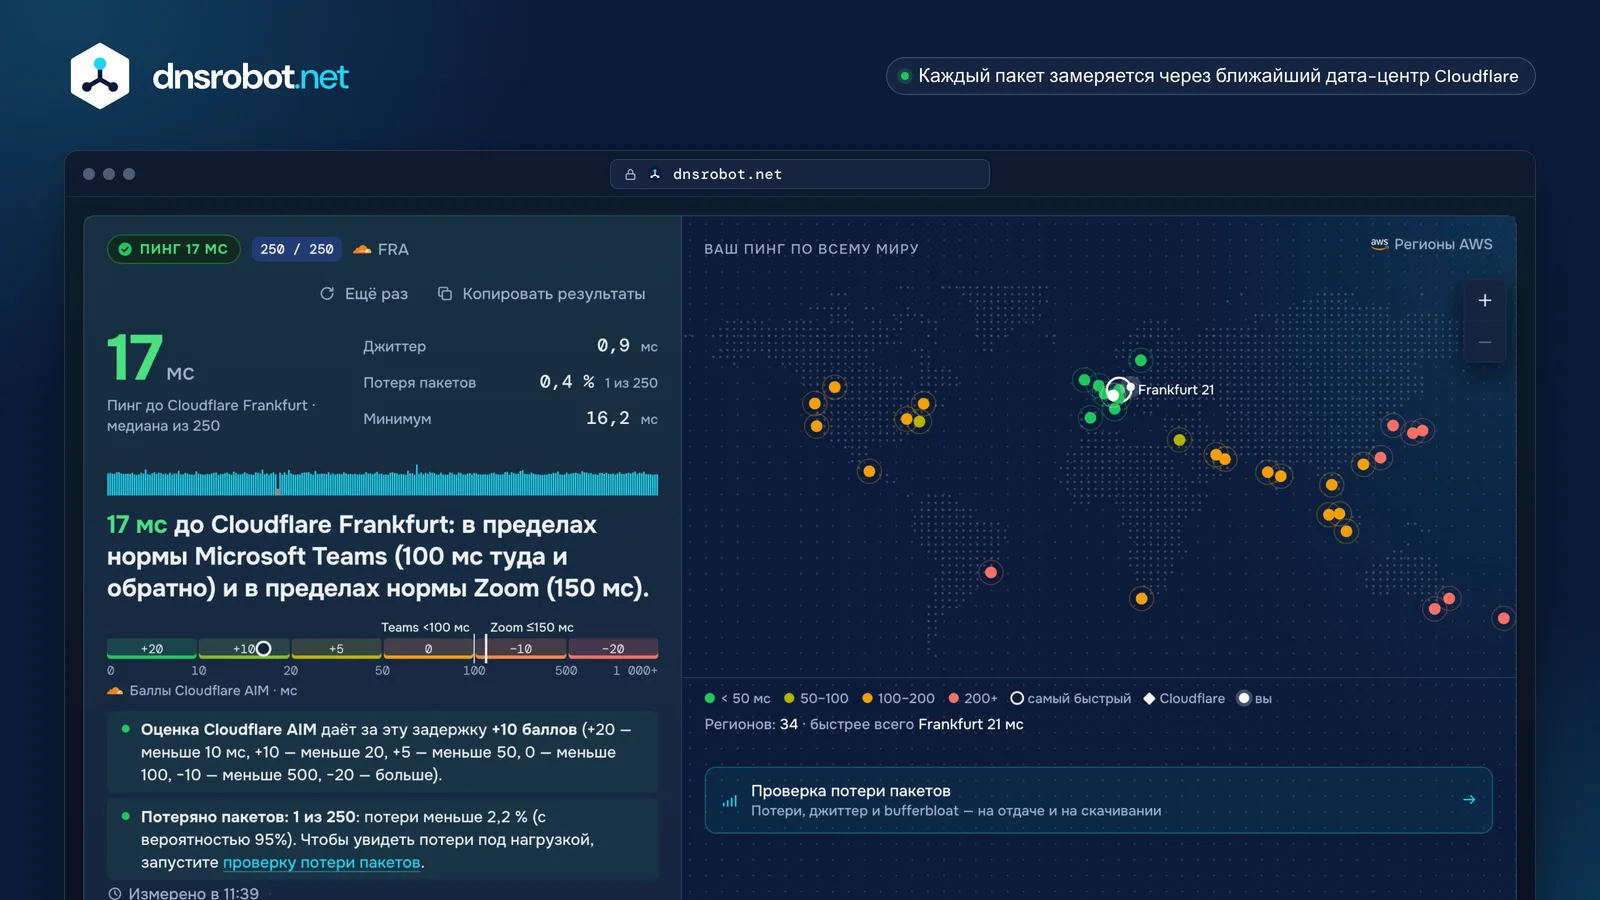Image resolution: width=1600 pixels, height=900 pixels.
Task: Click the arrow on Проверка потери пакетов card
Action: 1469,799
